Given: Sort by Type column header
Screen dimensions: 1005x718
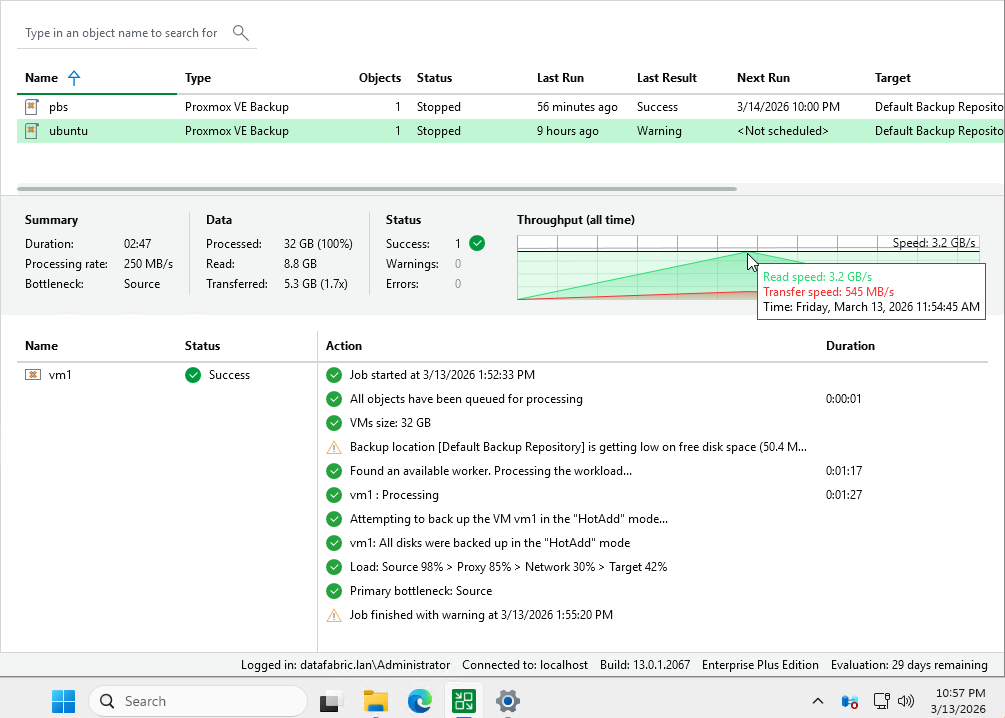Looking at the screenshot, I should (197, 78).
